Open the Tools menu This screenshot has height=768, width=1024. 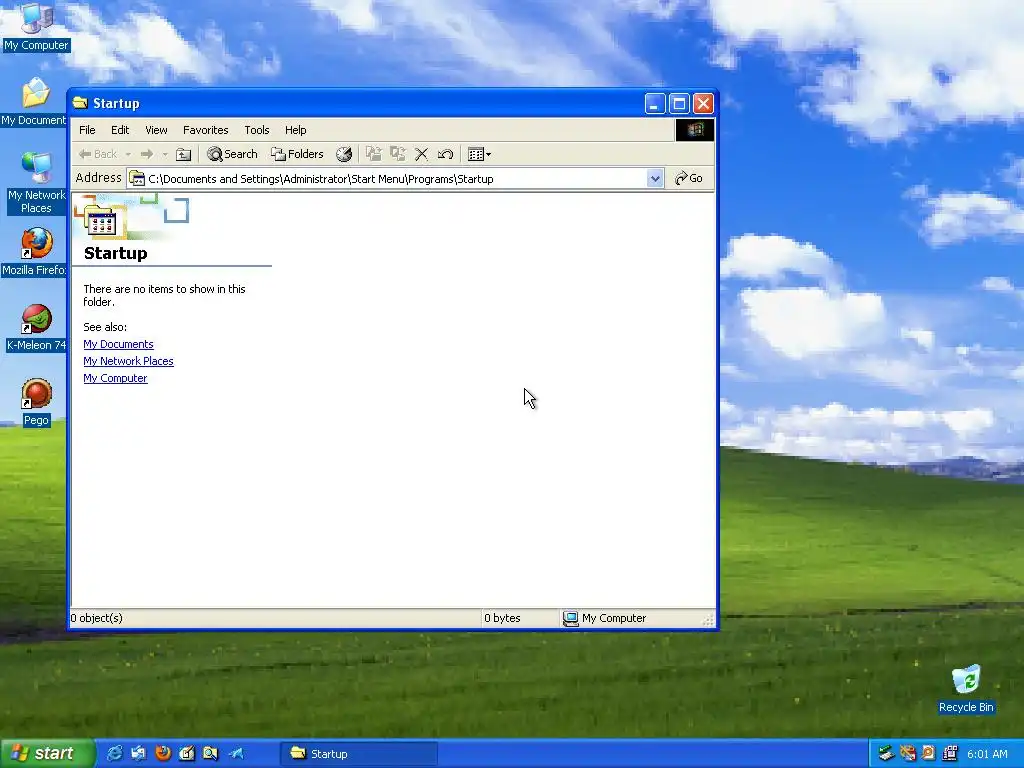257,130
